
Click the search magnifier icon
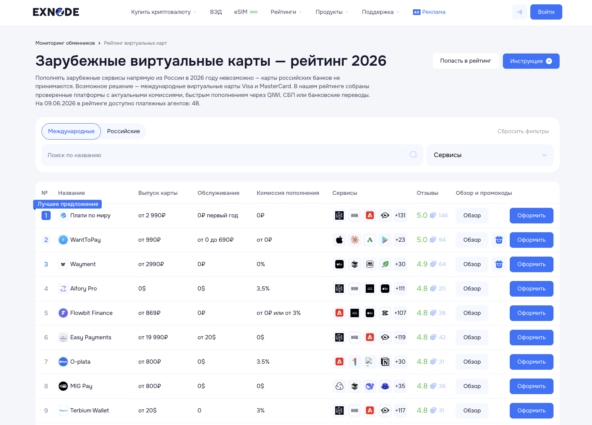tap(413, 155)
